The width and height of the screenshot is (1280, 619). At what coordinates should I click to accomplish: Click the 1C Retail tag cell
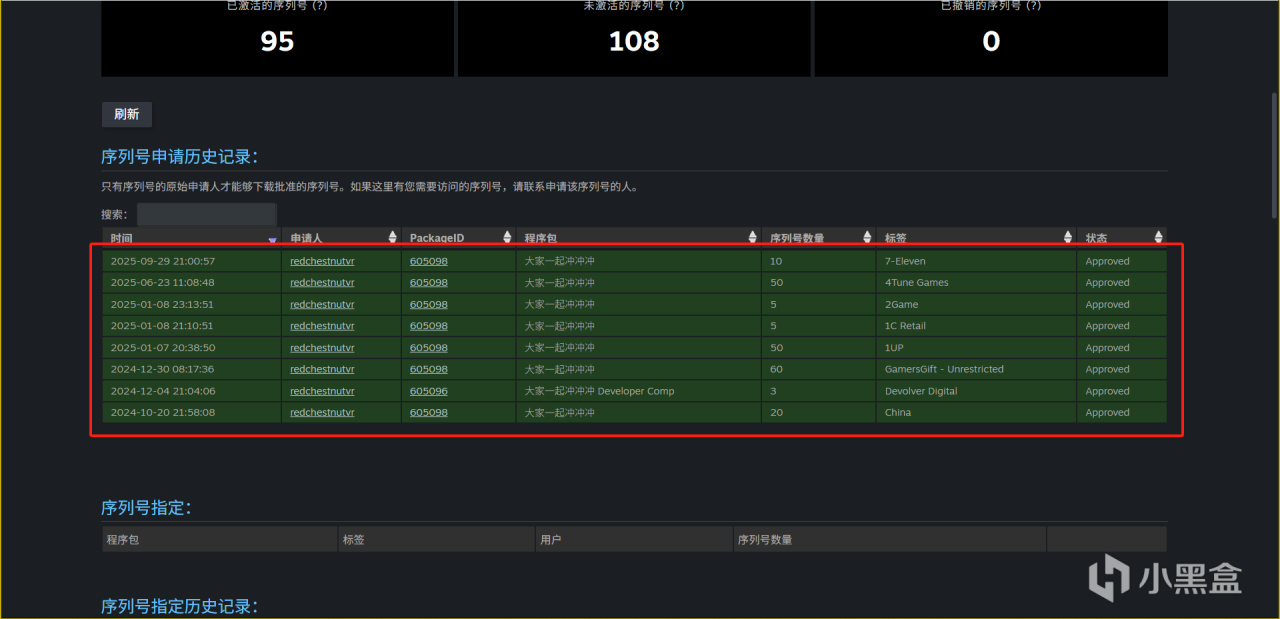(x=976, y=326)
